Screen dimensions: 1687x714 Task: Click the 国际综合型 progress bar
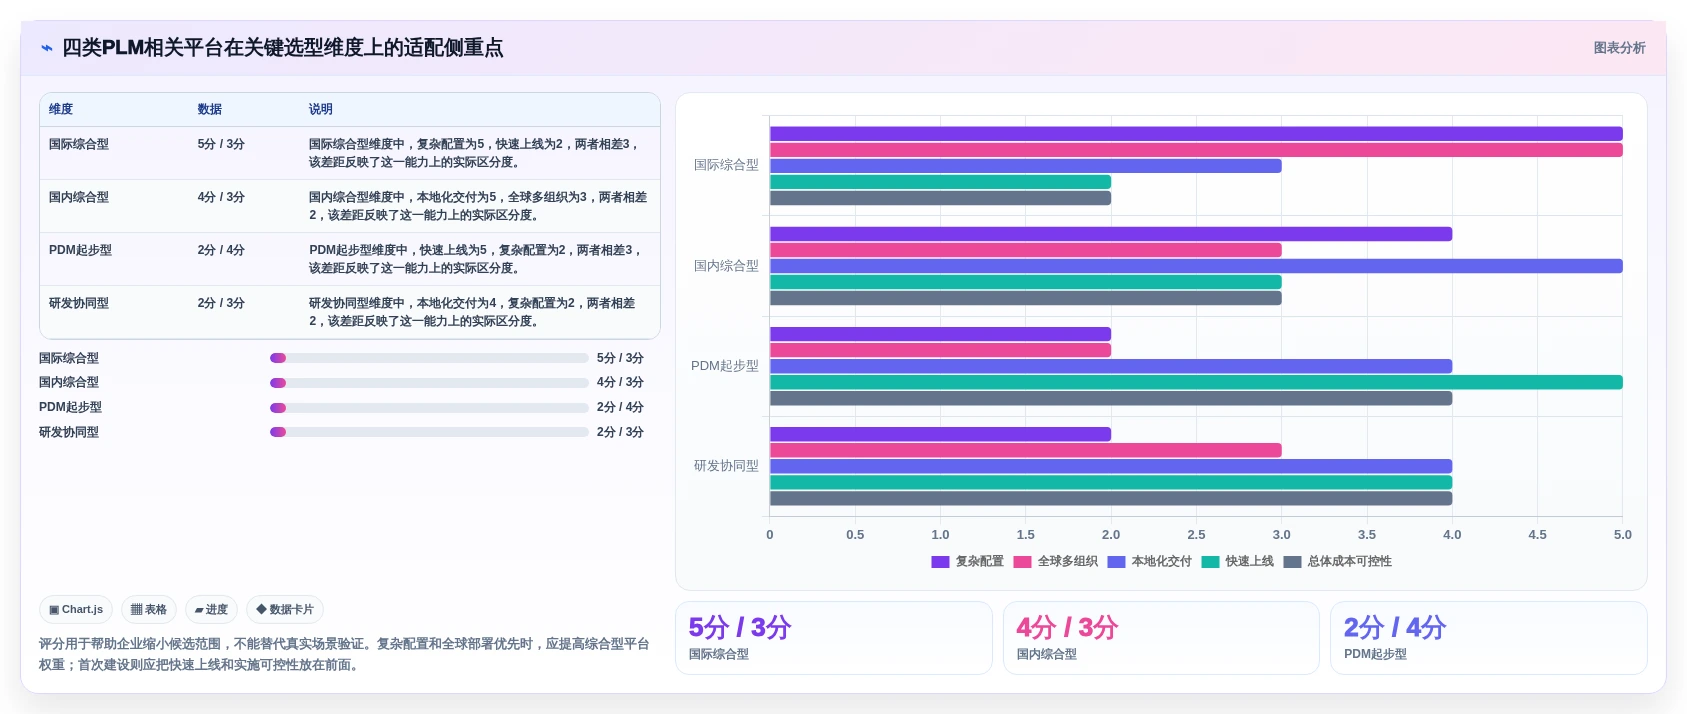[429, 358]
